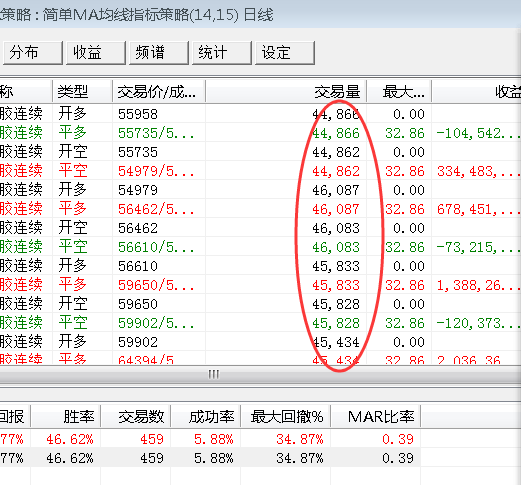
Task: Click the black volume cell 44,862
Action: click(336, 152)
